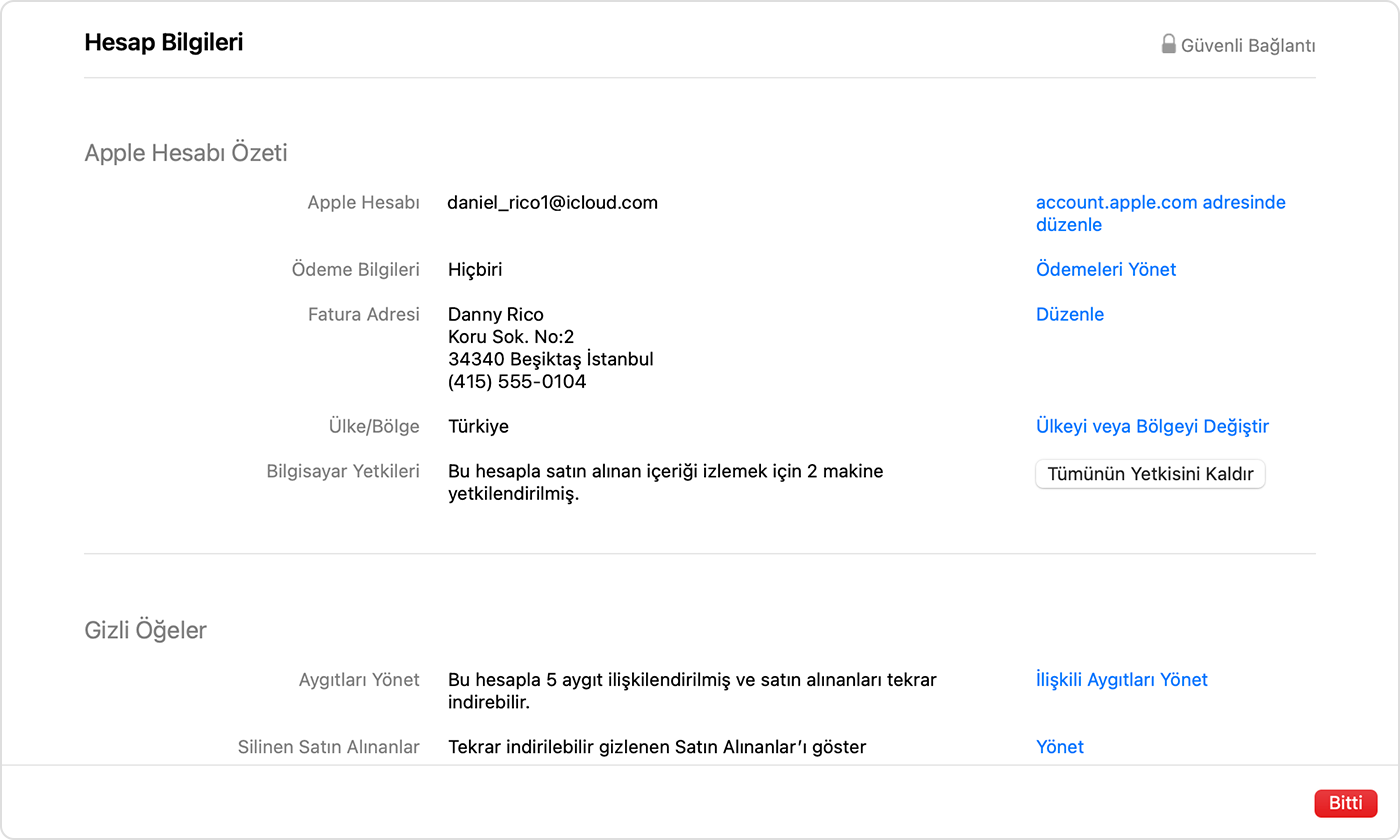The height and width of the screenshot is (840, 1400).
Task: Select the email daniel_rico1@icloud.com
Action: (x=553, y=203)
